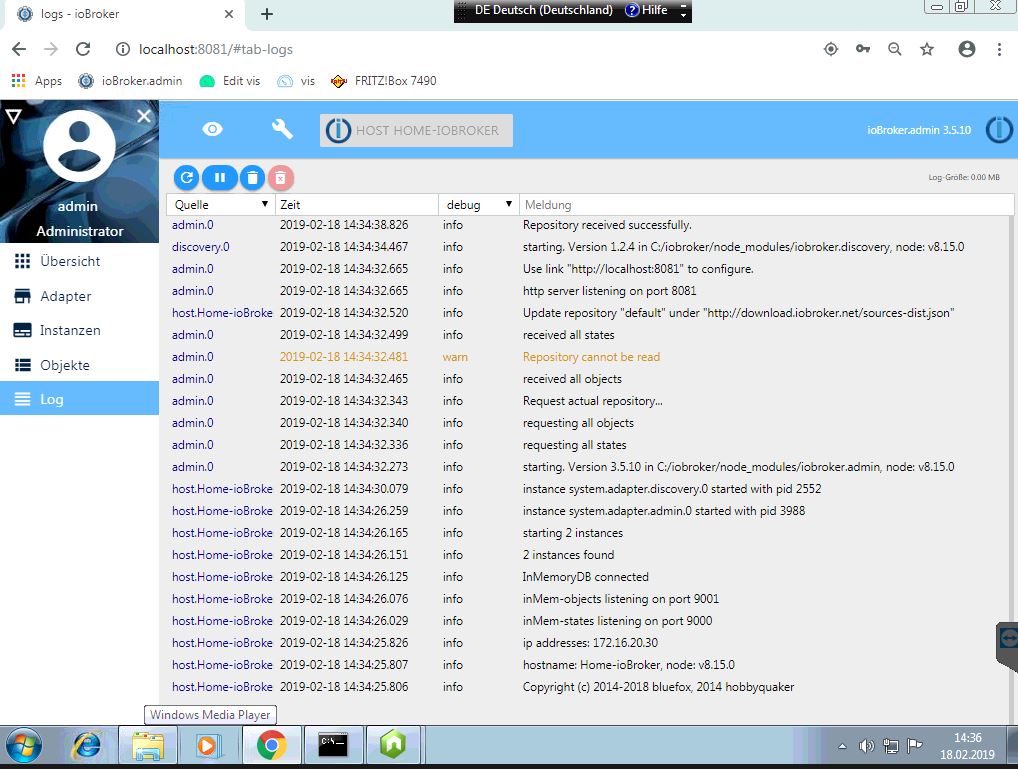Bookmark this page with star
This screenshot has width=1018, height=769.
pyautogui.click(x=927, y=49)
